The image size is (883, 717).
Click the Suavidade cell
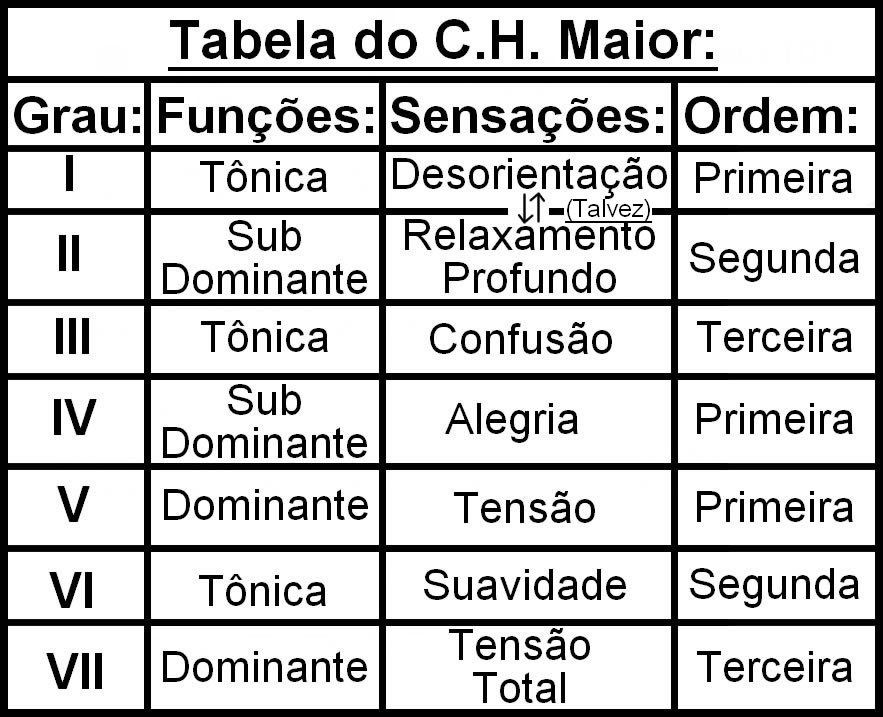(x=524, y=585)
